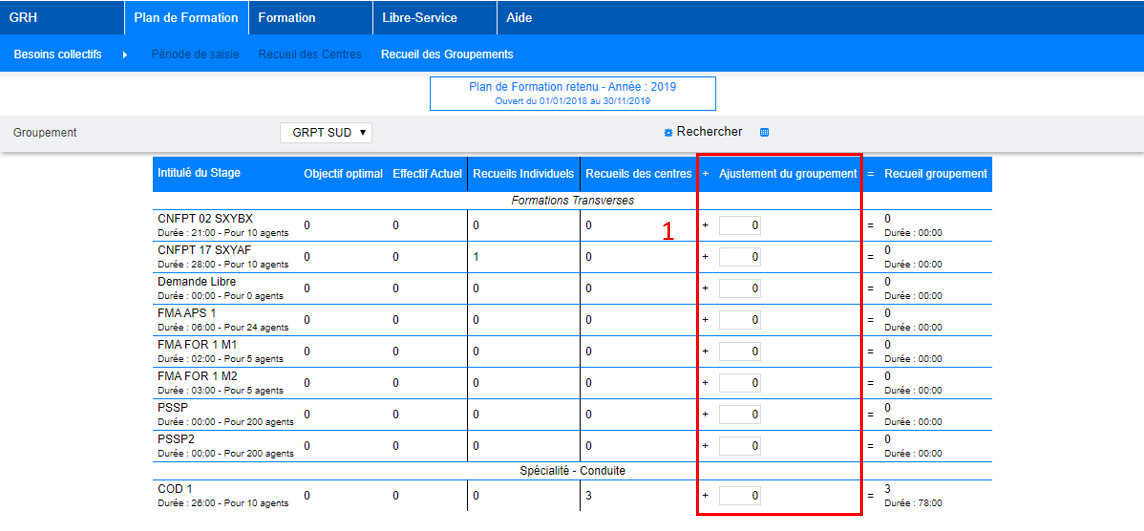Click the gear icon beside Rechercher
Image resolution: width=1144 pixels, height=531 pixels.
click(x=668, y=132)
